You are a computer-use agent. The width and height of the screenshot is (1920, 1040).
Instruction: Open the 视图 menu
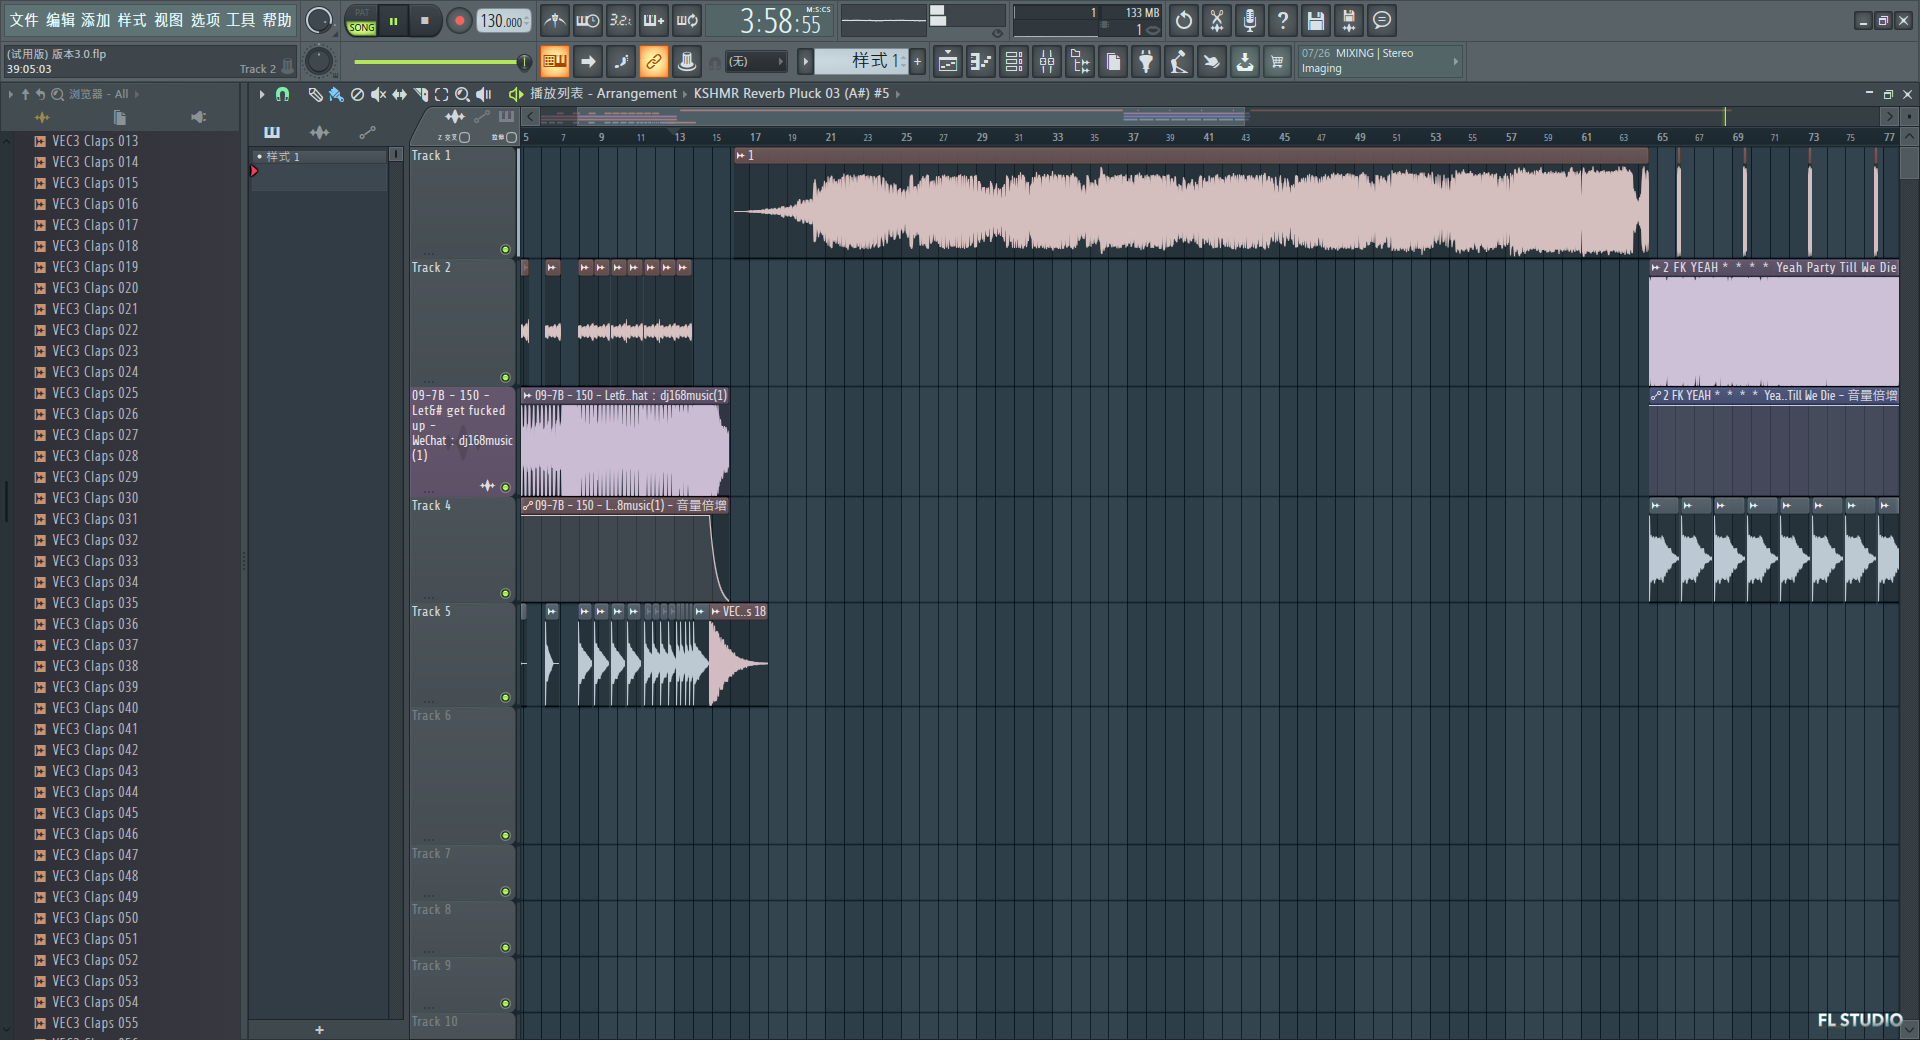click(x=168, y=20)
